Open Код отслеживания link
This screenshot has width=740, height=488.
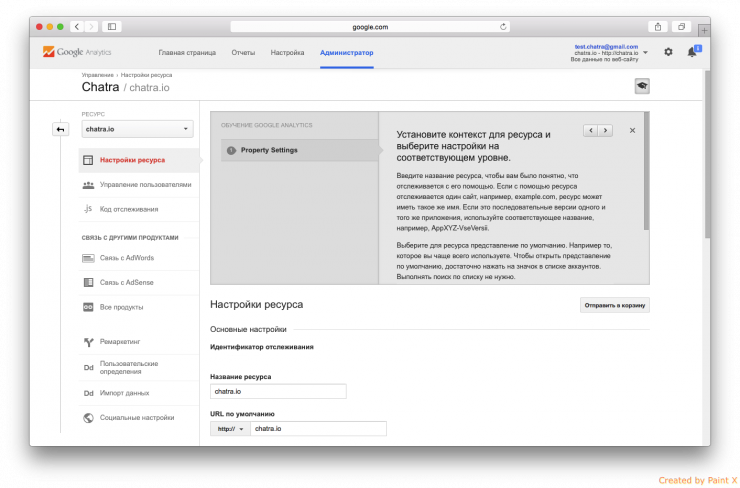129,209
